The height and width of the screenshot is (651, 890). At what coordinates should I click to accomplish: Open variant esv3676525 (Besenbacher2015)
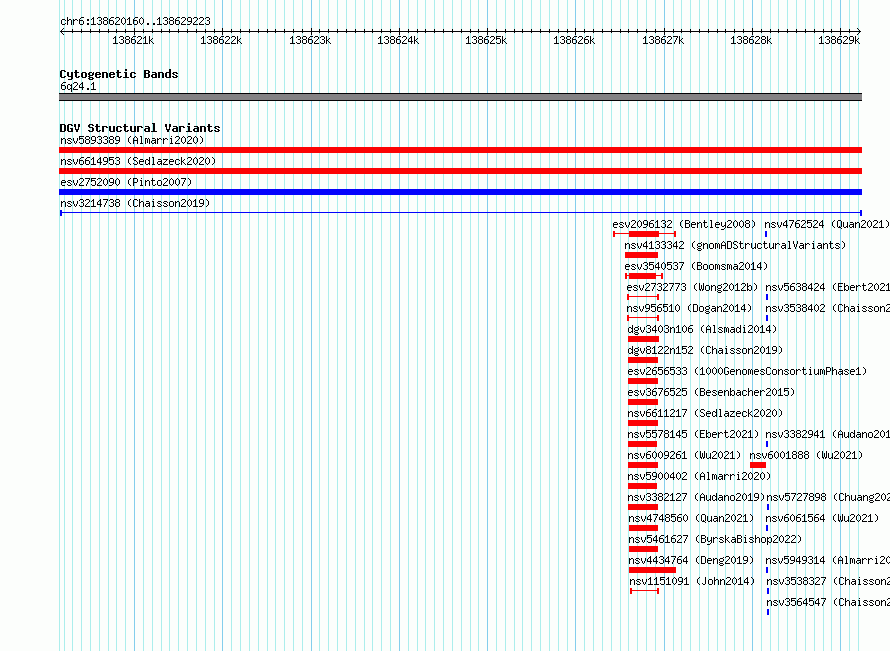pos(711,392)
